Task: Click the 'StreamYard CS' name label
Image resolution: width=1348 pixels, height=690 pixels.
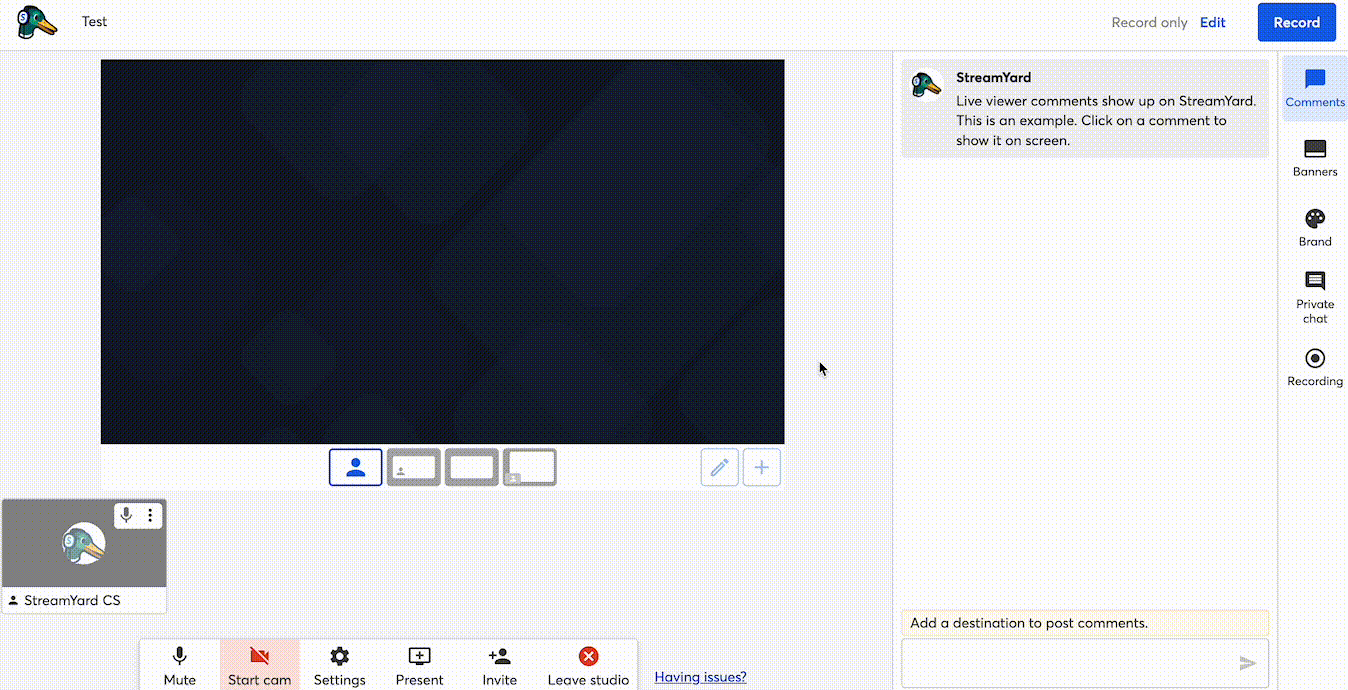Action: [x=72, y=600]
